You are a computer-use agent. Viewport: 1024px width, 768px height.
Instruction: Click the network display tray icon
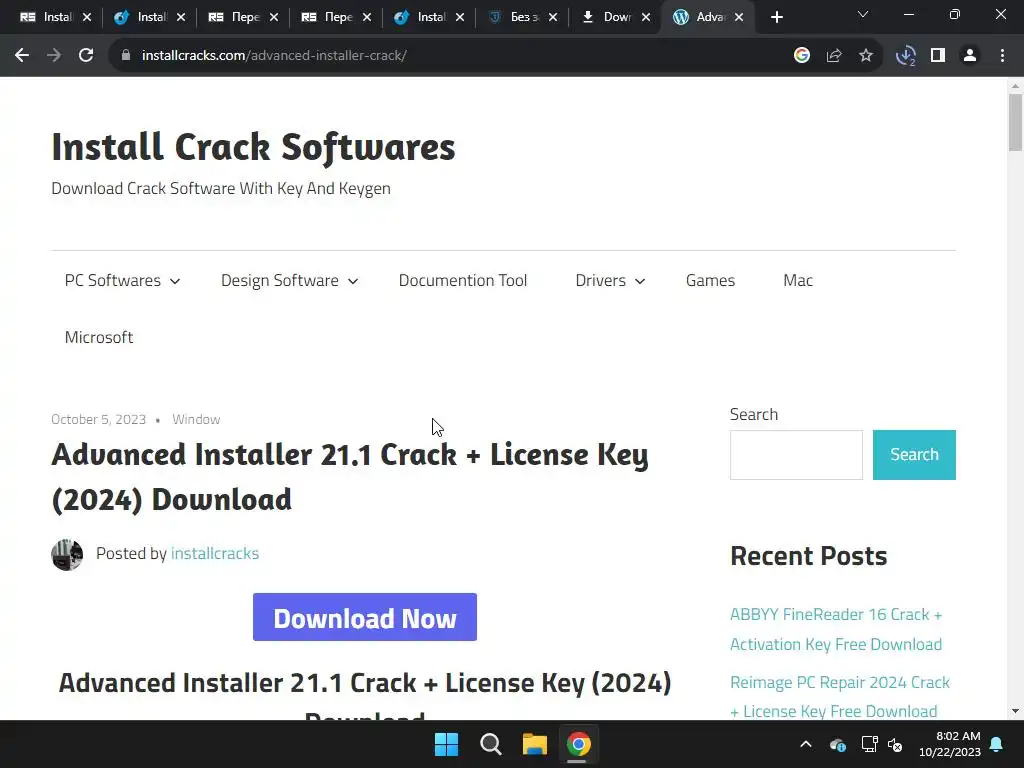pyautogui.click(x=869, y=744)
